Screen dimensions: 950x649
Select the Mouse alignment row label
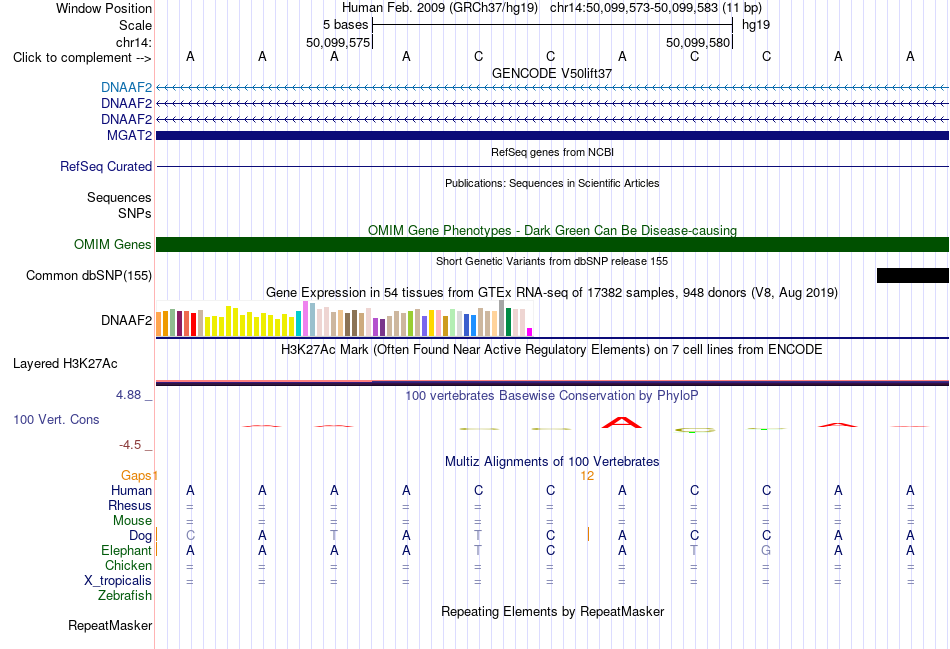pos(132,521)
